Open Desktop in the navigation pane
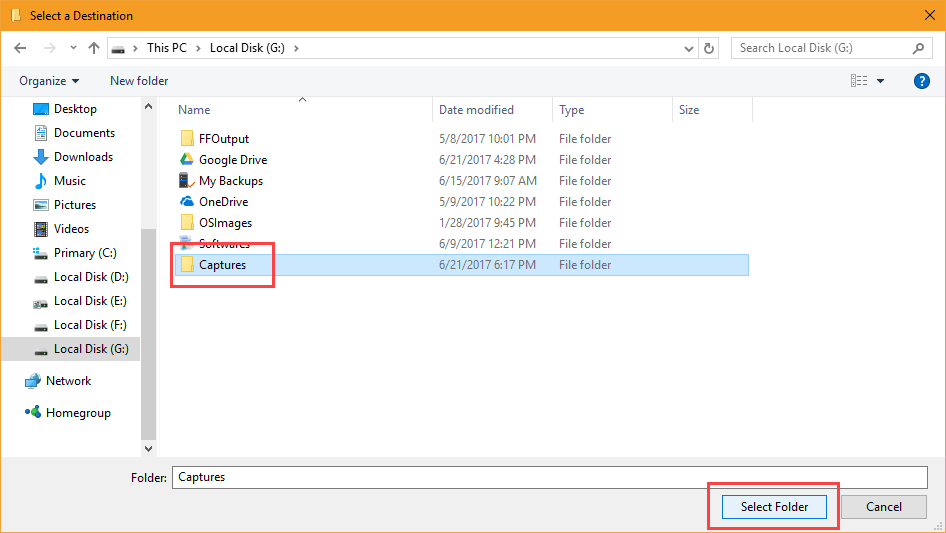The image size is (946, 533). pyautogui.click(x=75, y=109)
